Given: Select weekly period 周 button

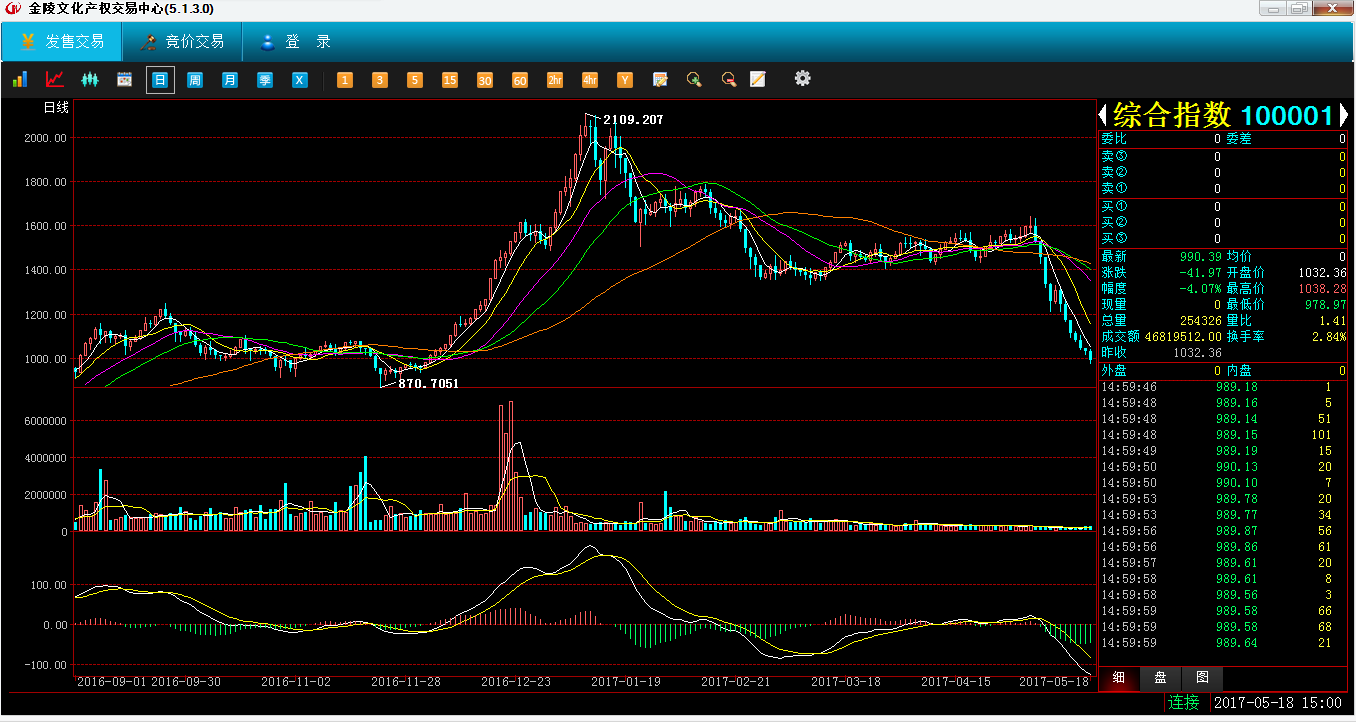Looking at the screenshot, I should click(195, 80).
